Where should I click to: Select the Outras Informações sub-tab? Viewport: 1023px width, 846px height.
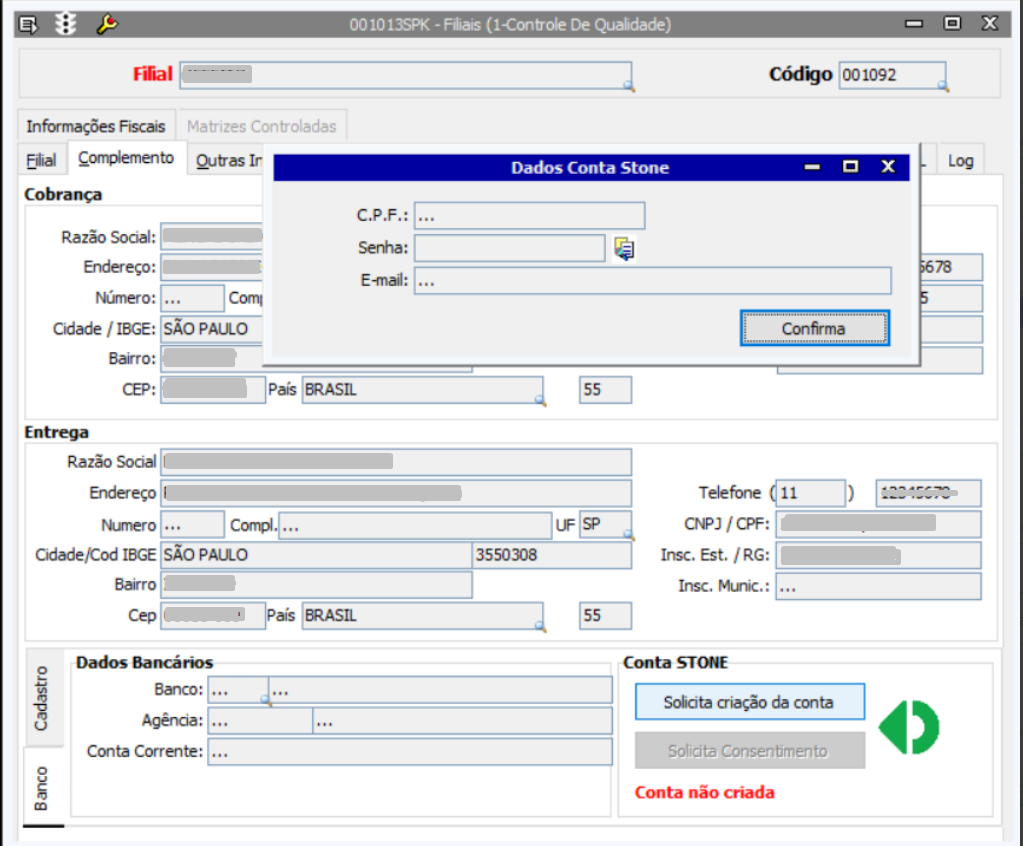point(228,160)
